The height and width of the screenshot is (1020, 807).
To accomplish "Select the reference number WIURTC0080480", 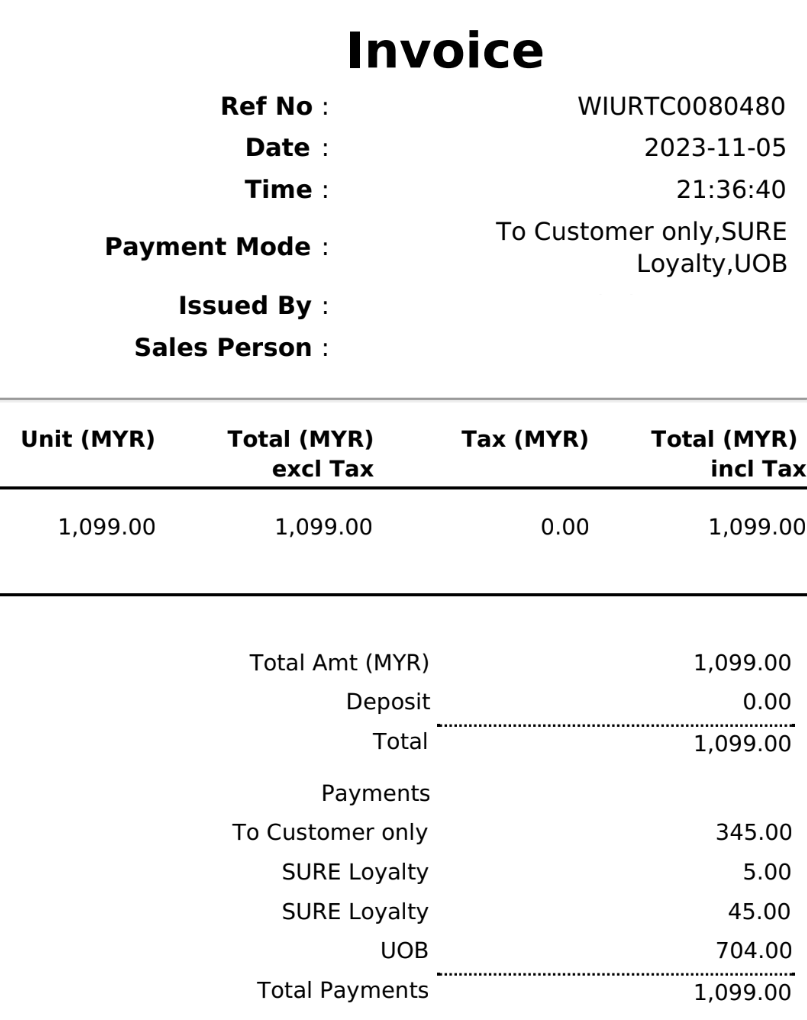I will coord(682,106).
